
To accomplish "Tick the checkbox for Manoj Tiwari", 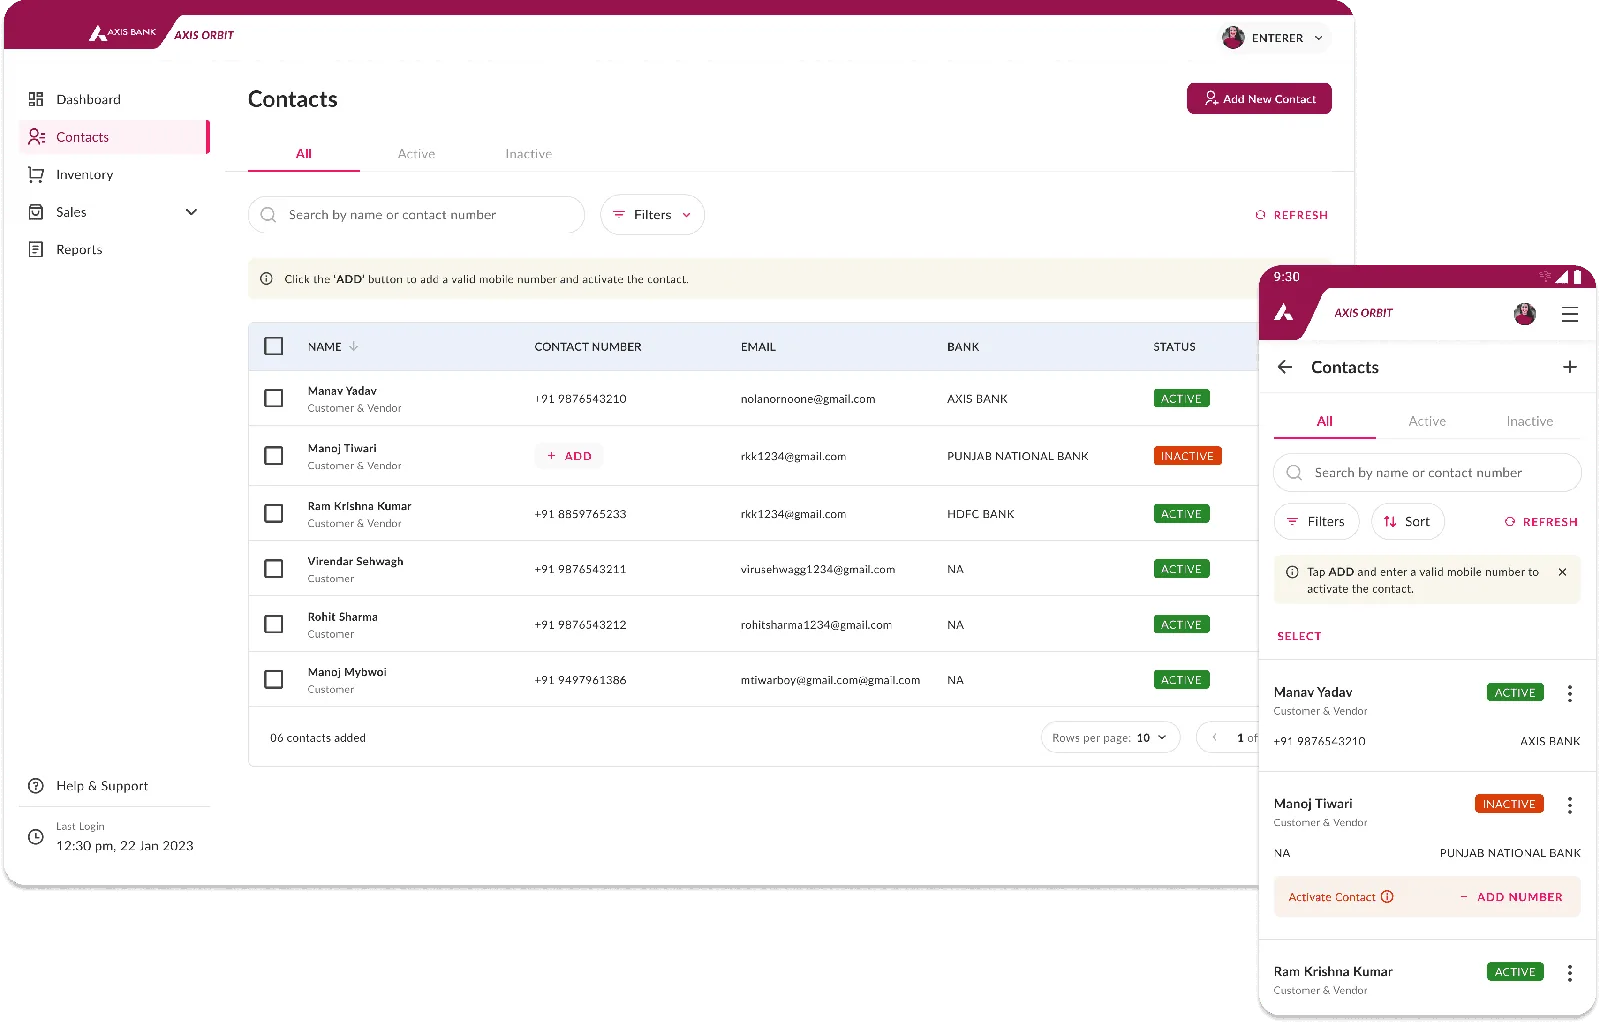I will pyautogui.click(x=273, y=456).
